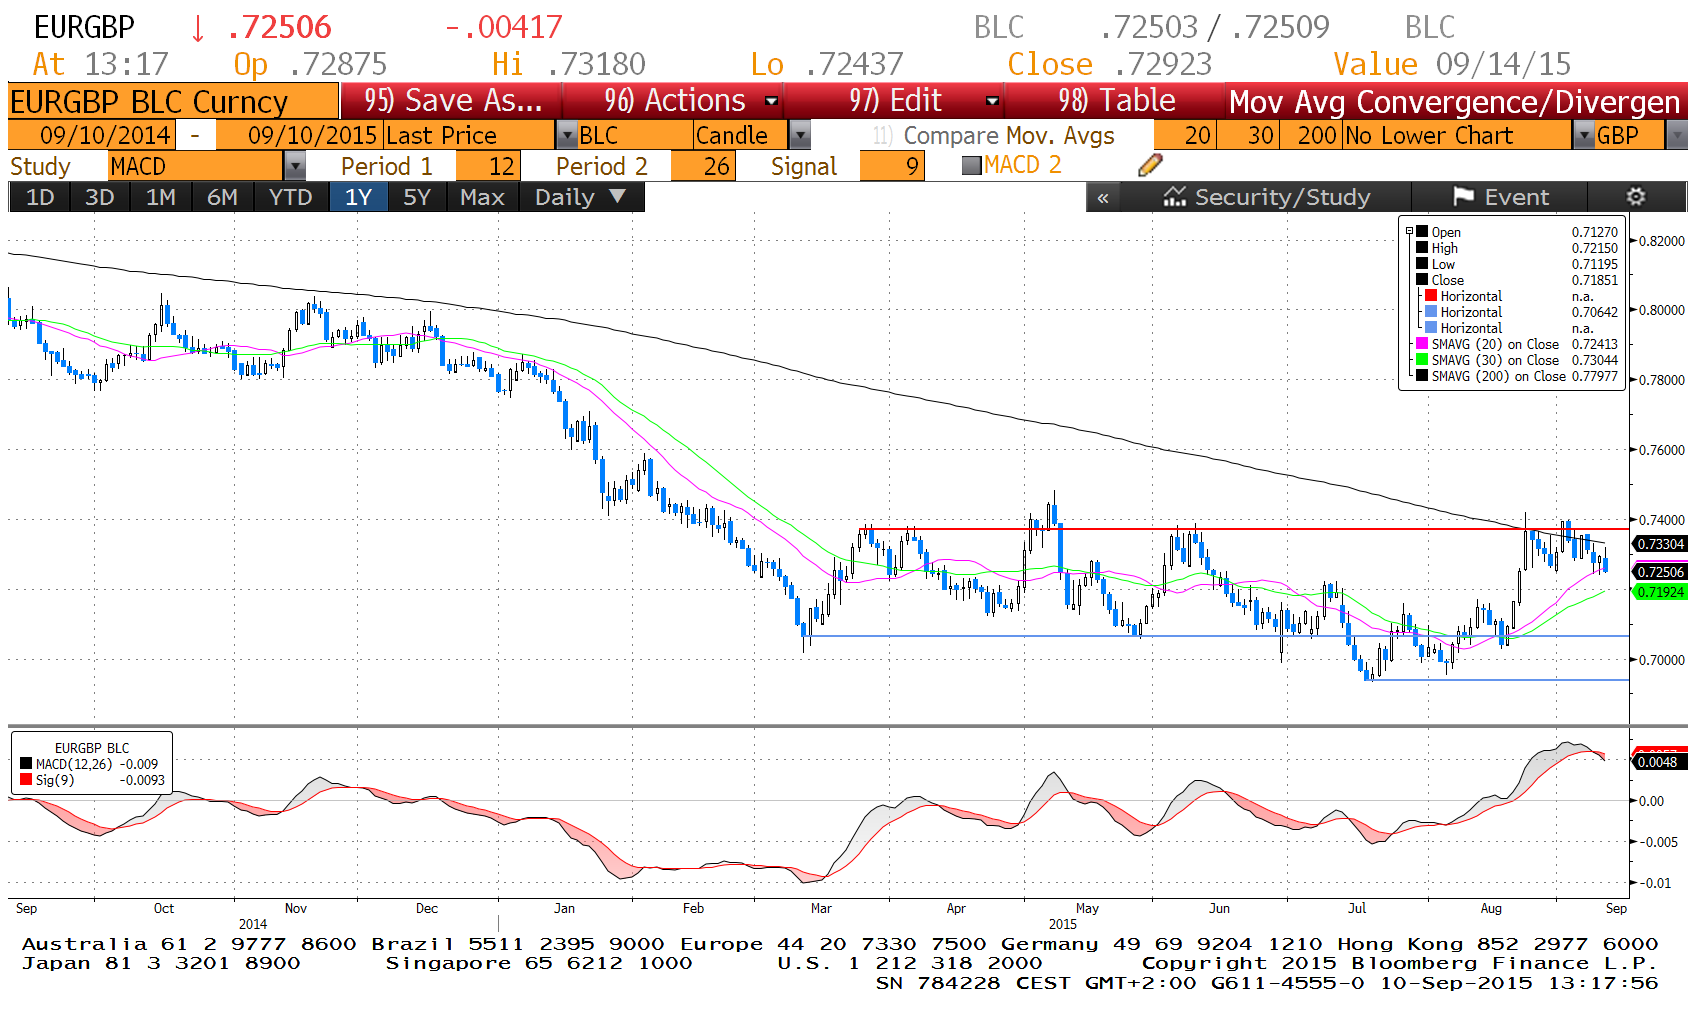Click the green SMAVG (30) legend swatch
Viewport: 1696px width, 1011px height.
1421,360
